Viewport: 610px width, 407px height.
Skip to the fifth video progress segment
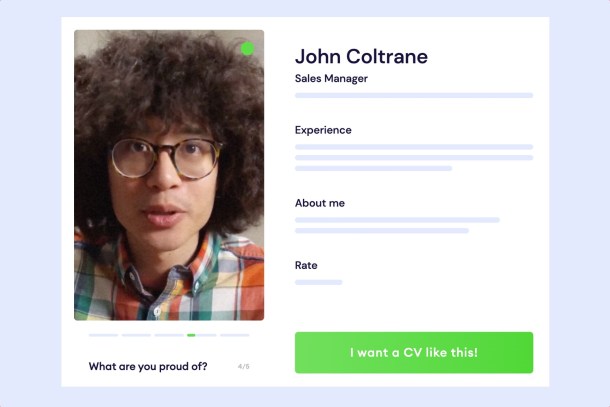235,335
